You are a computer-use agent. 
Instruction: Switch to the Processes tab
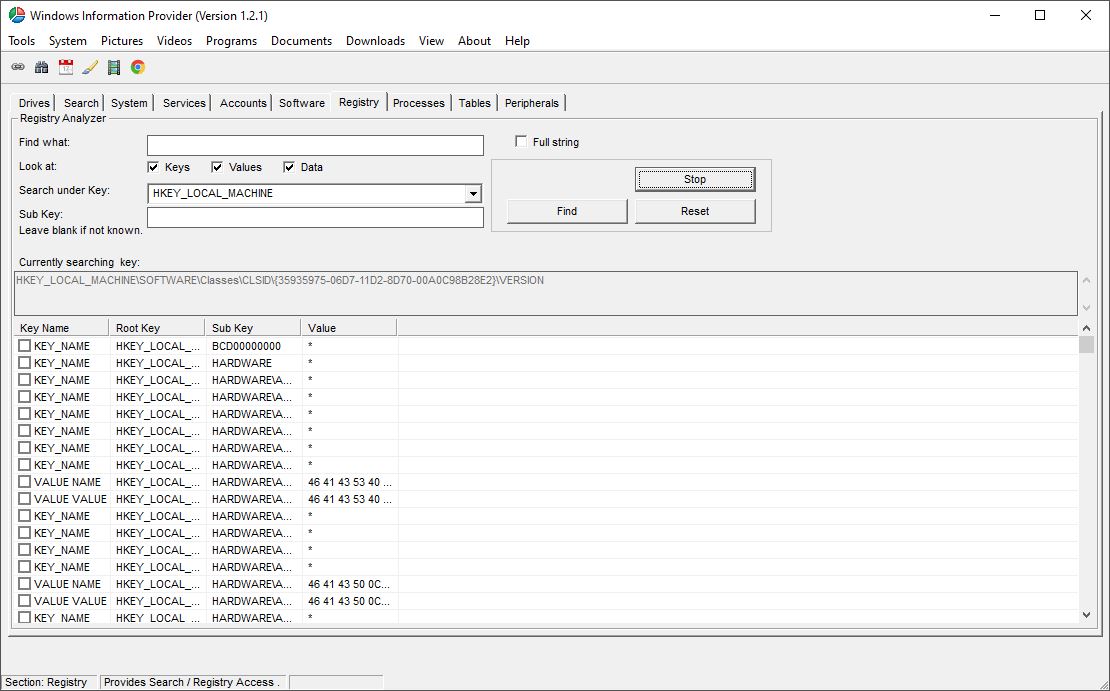pyautogui.click(x=418, y=102)
